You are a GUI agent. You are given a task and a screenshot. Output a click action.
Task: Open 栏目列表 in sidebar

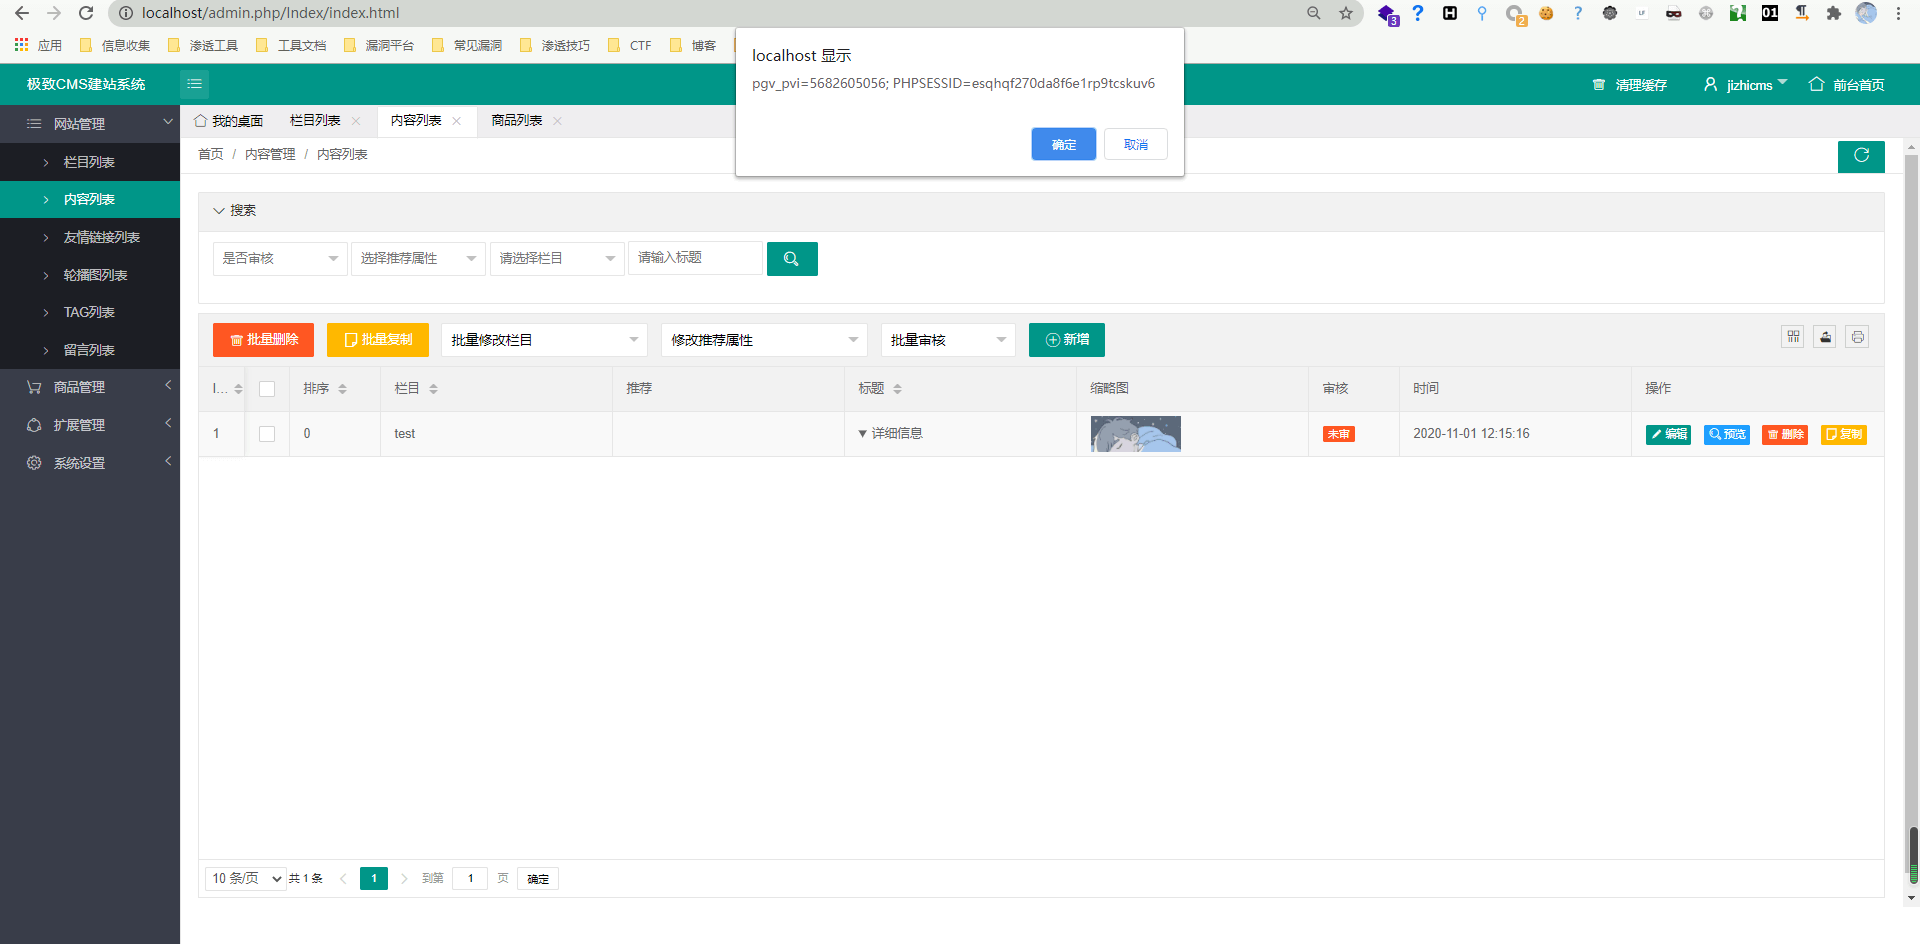pyautogui.click(x=90, y=162)
